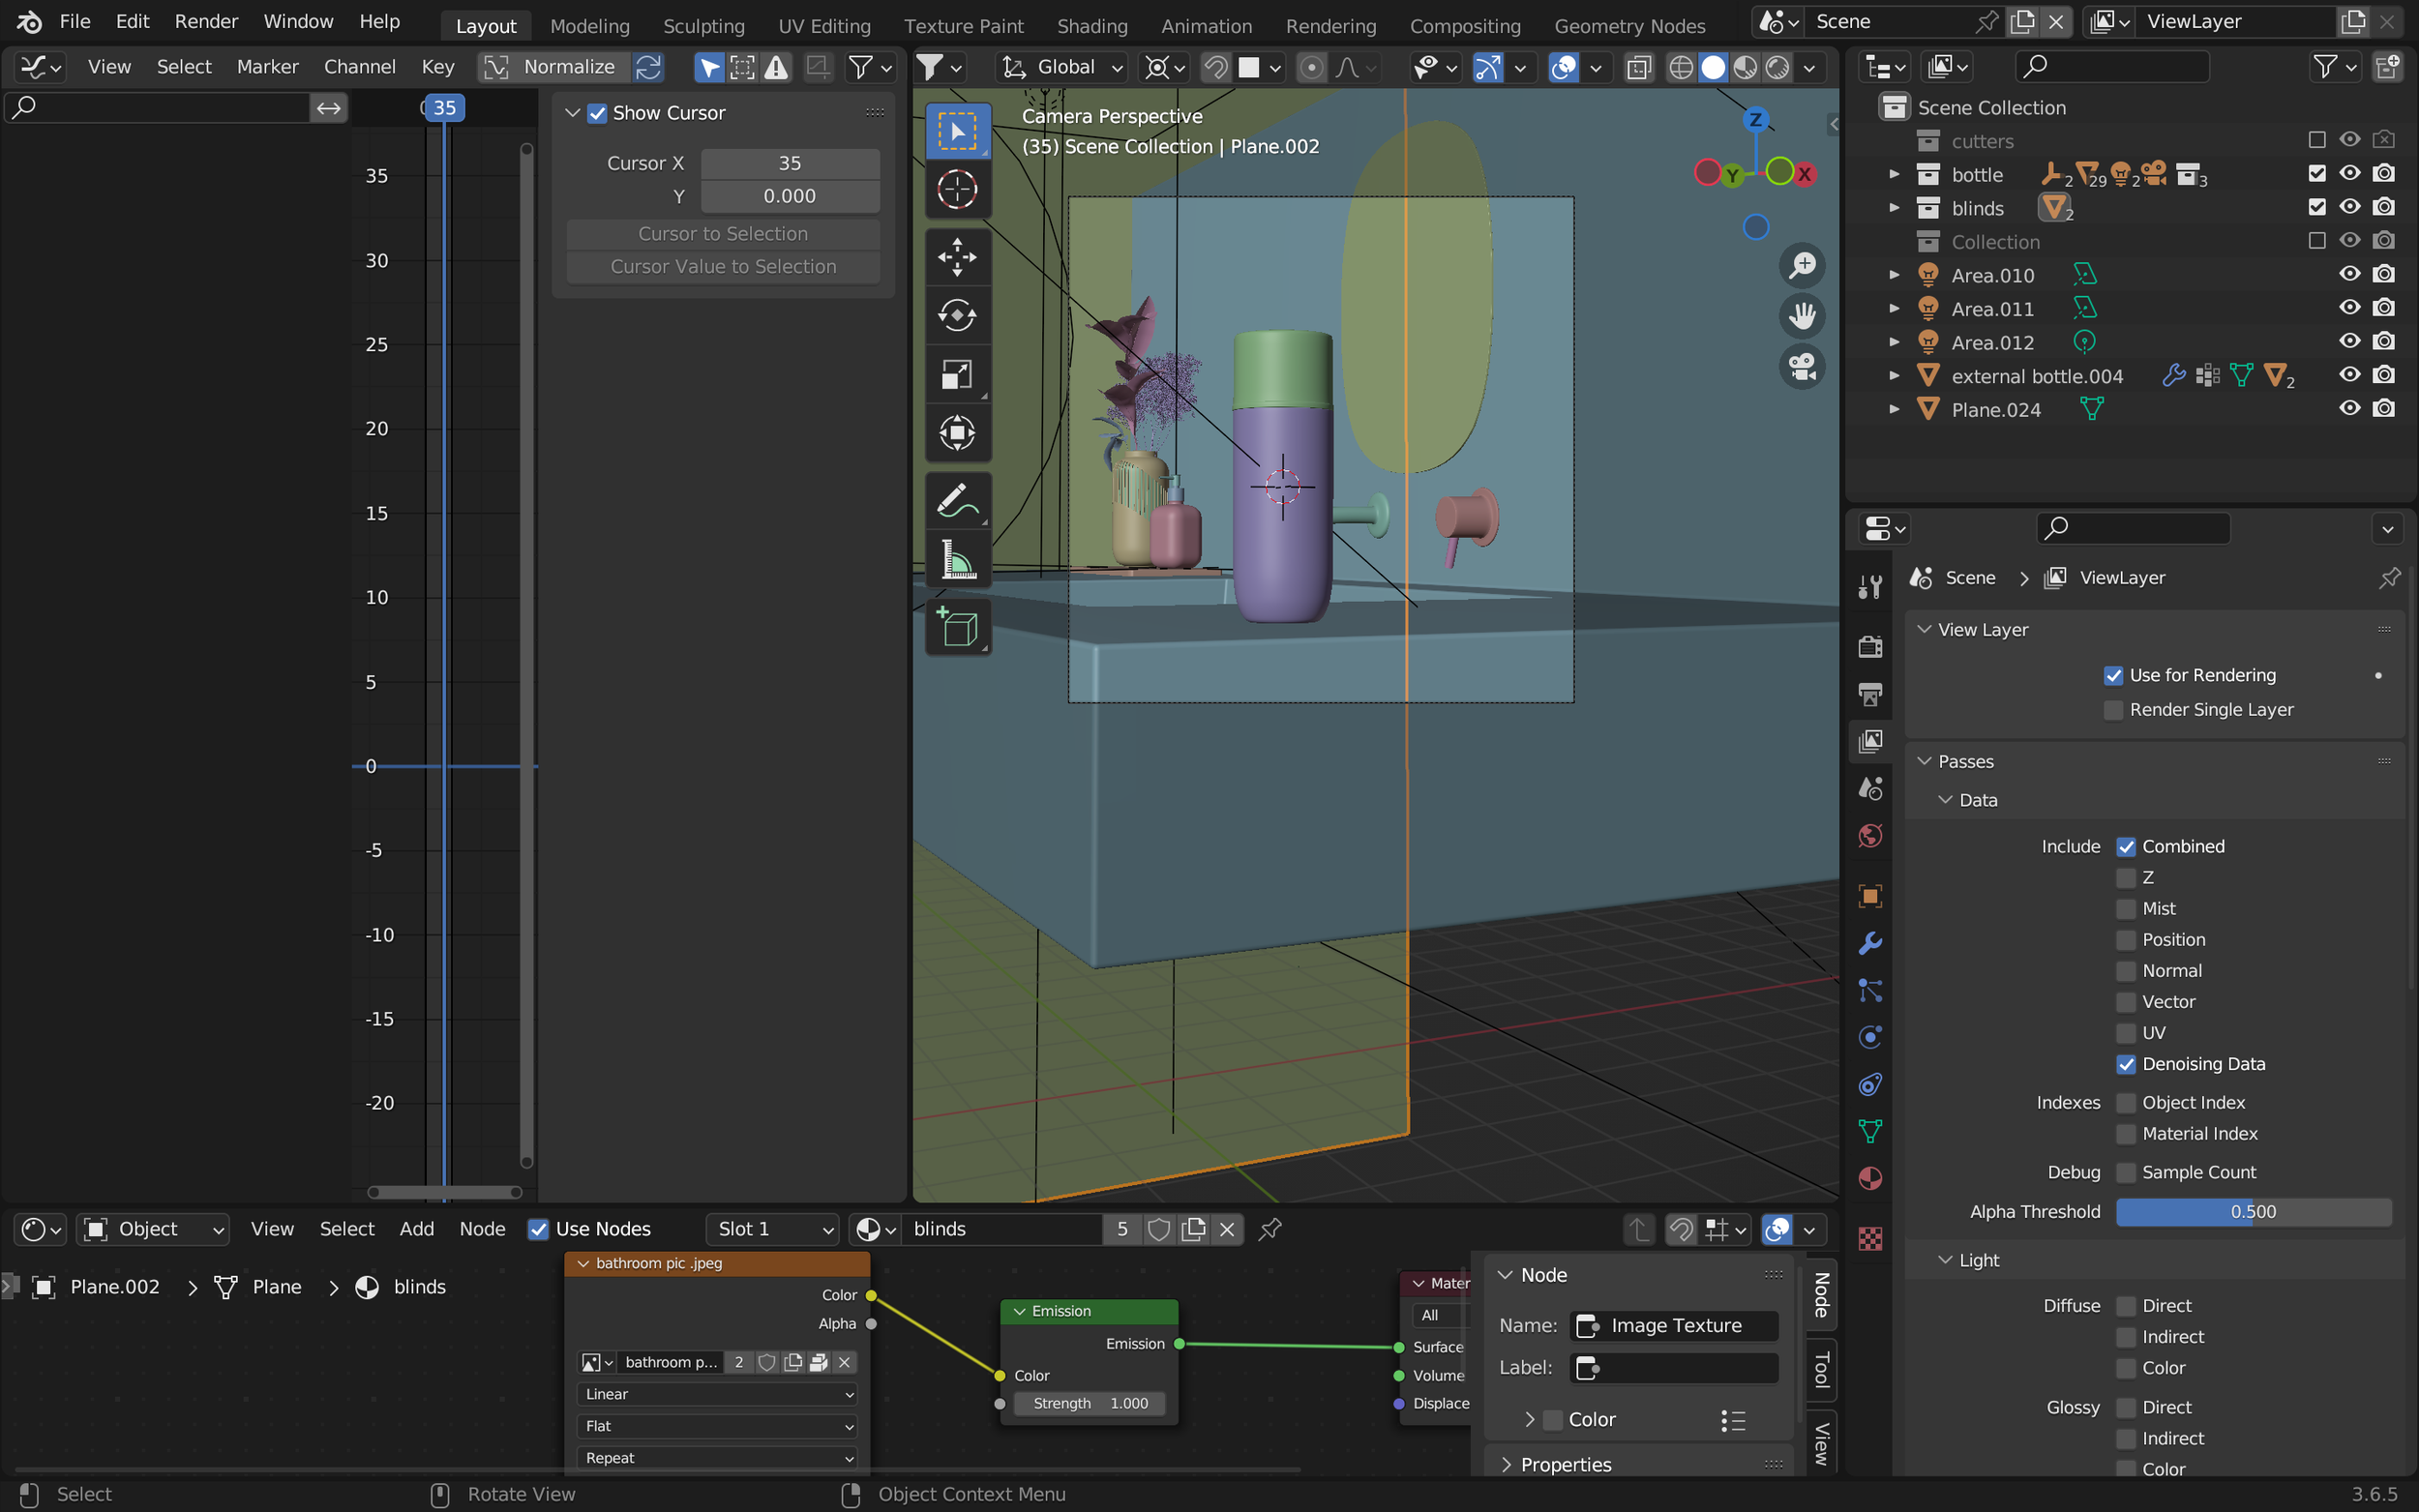Select the Measure tool

coord(957,560)
